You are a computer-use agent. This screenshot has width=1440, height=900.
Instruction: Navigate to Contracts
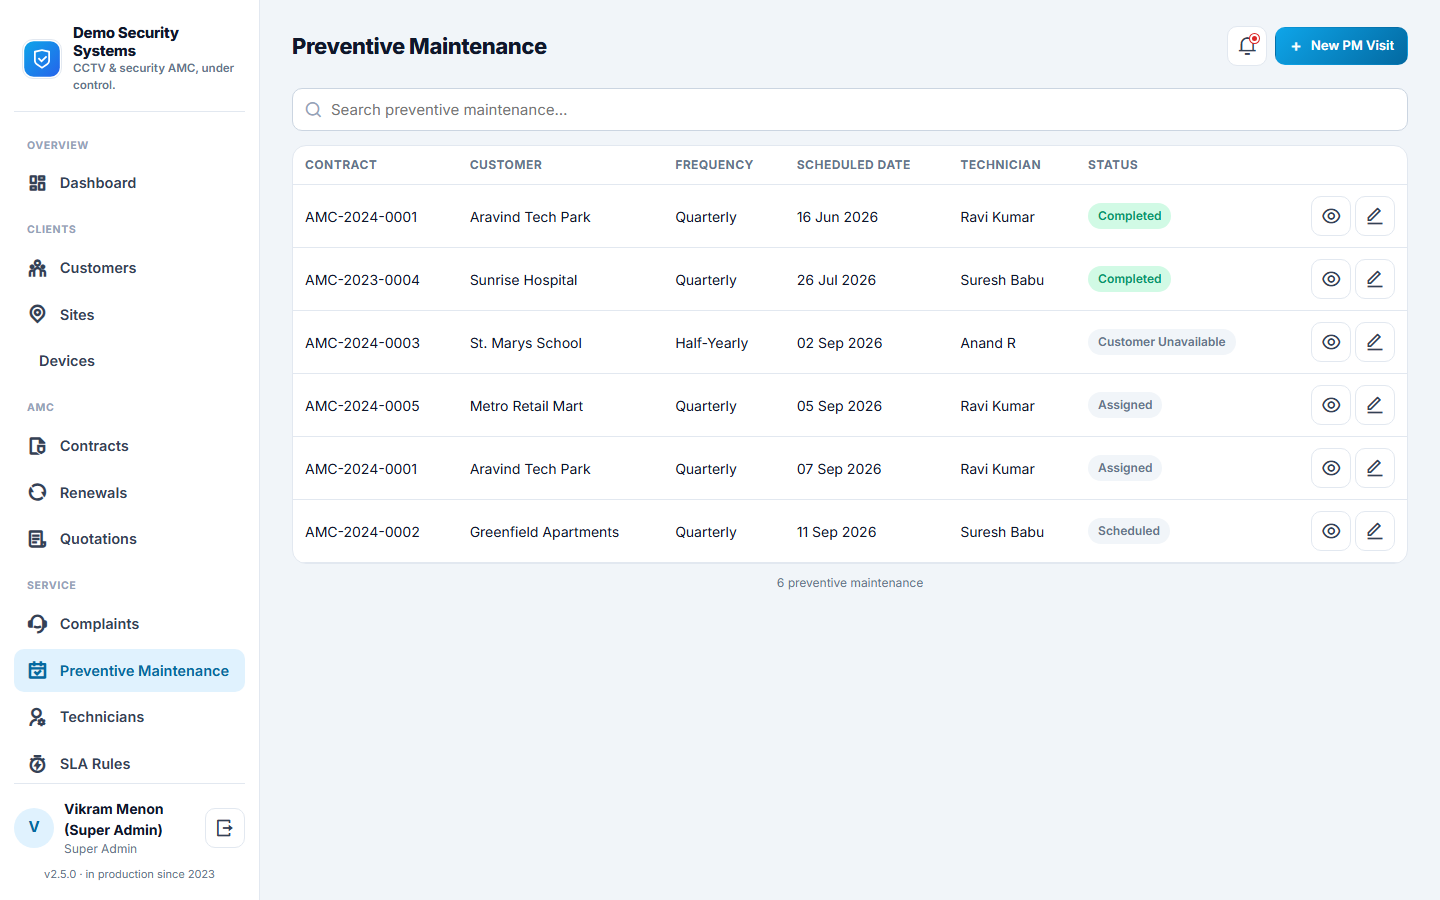coord(129,446)
